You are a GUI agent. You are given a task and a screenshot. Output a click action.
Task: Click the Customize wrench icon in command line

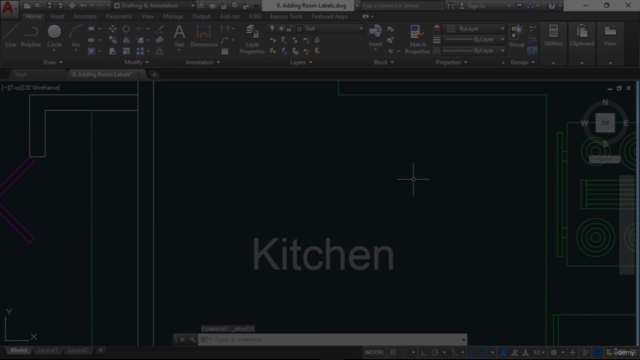coord(192,339)
